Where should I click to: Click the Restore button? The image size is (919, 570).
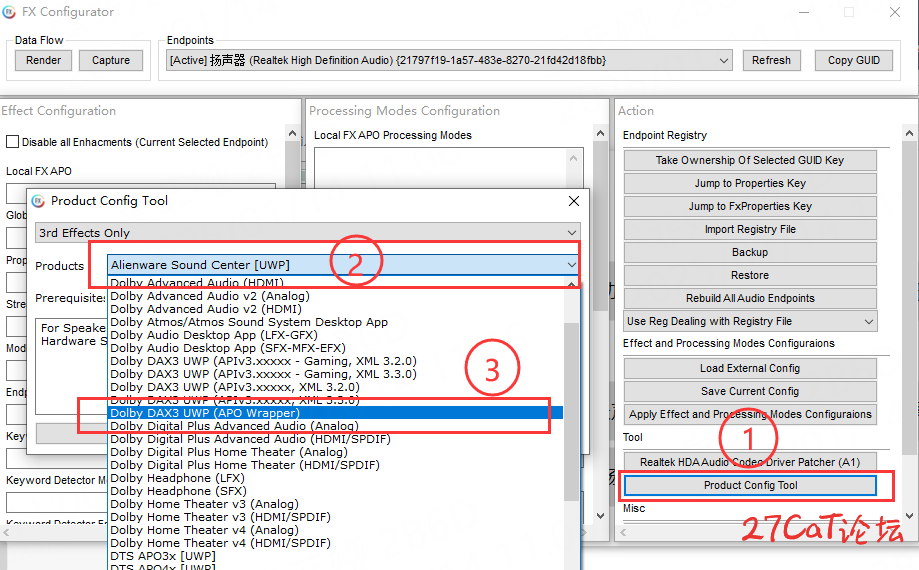coord(750,275)
